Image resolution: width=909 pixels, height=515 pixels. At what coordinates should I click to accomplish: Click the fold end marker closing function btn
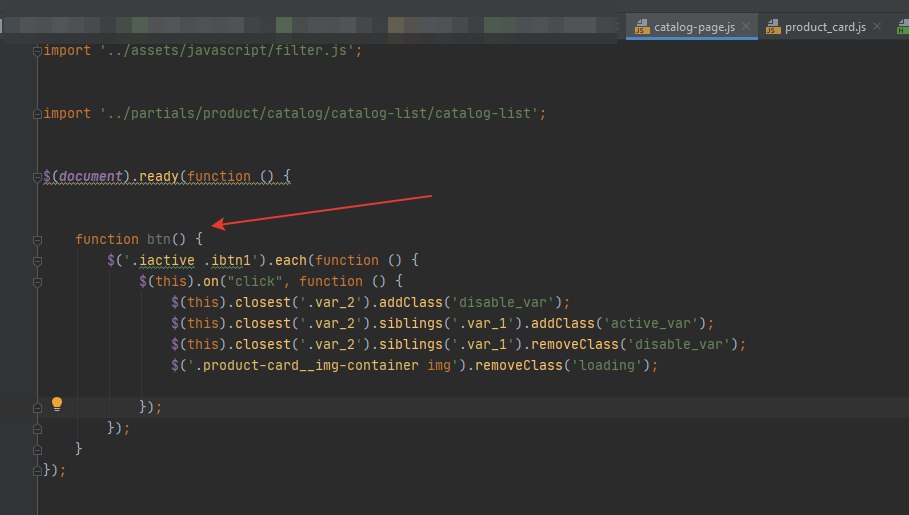click(x=37, y=449)
